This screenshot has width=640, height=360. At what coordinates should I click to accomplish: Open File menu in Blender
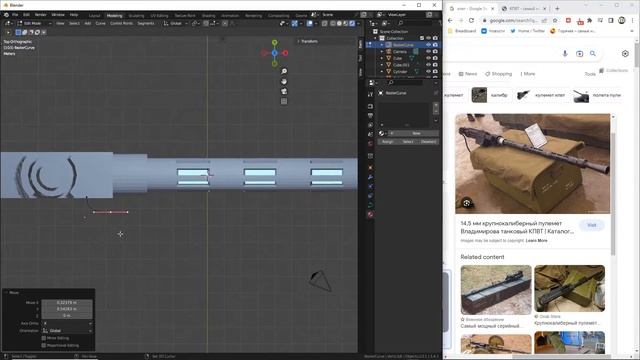tap(15, 15)
